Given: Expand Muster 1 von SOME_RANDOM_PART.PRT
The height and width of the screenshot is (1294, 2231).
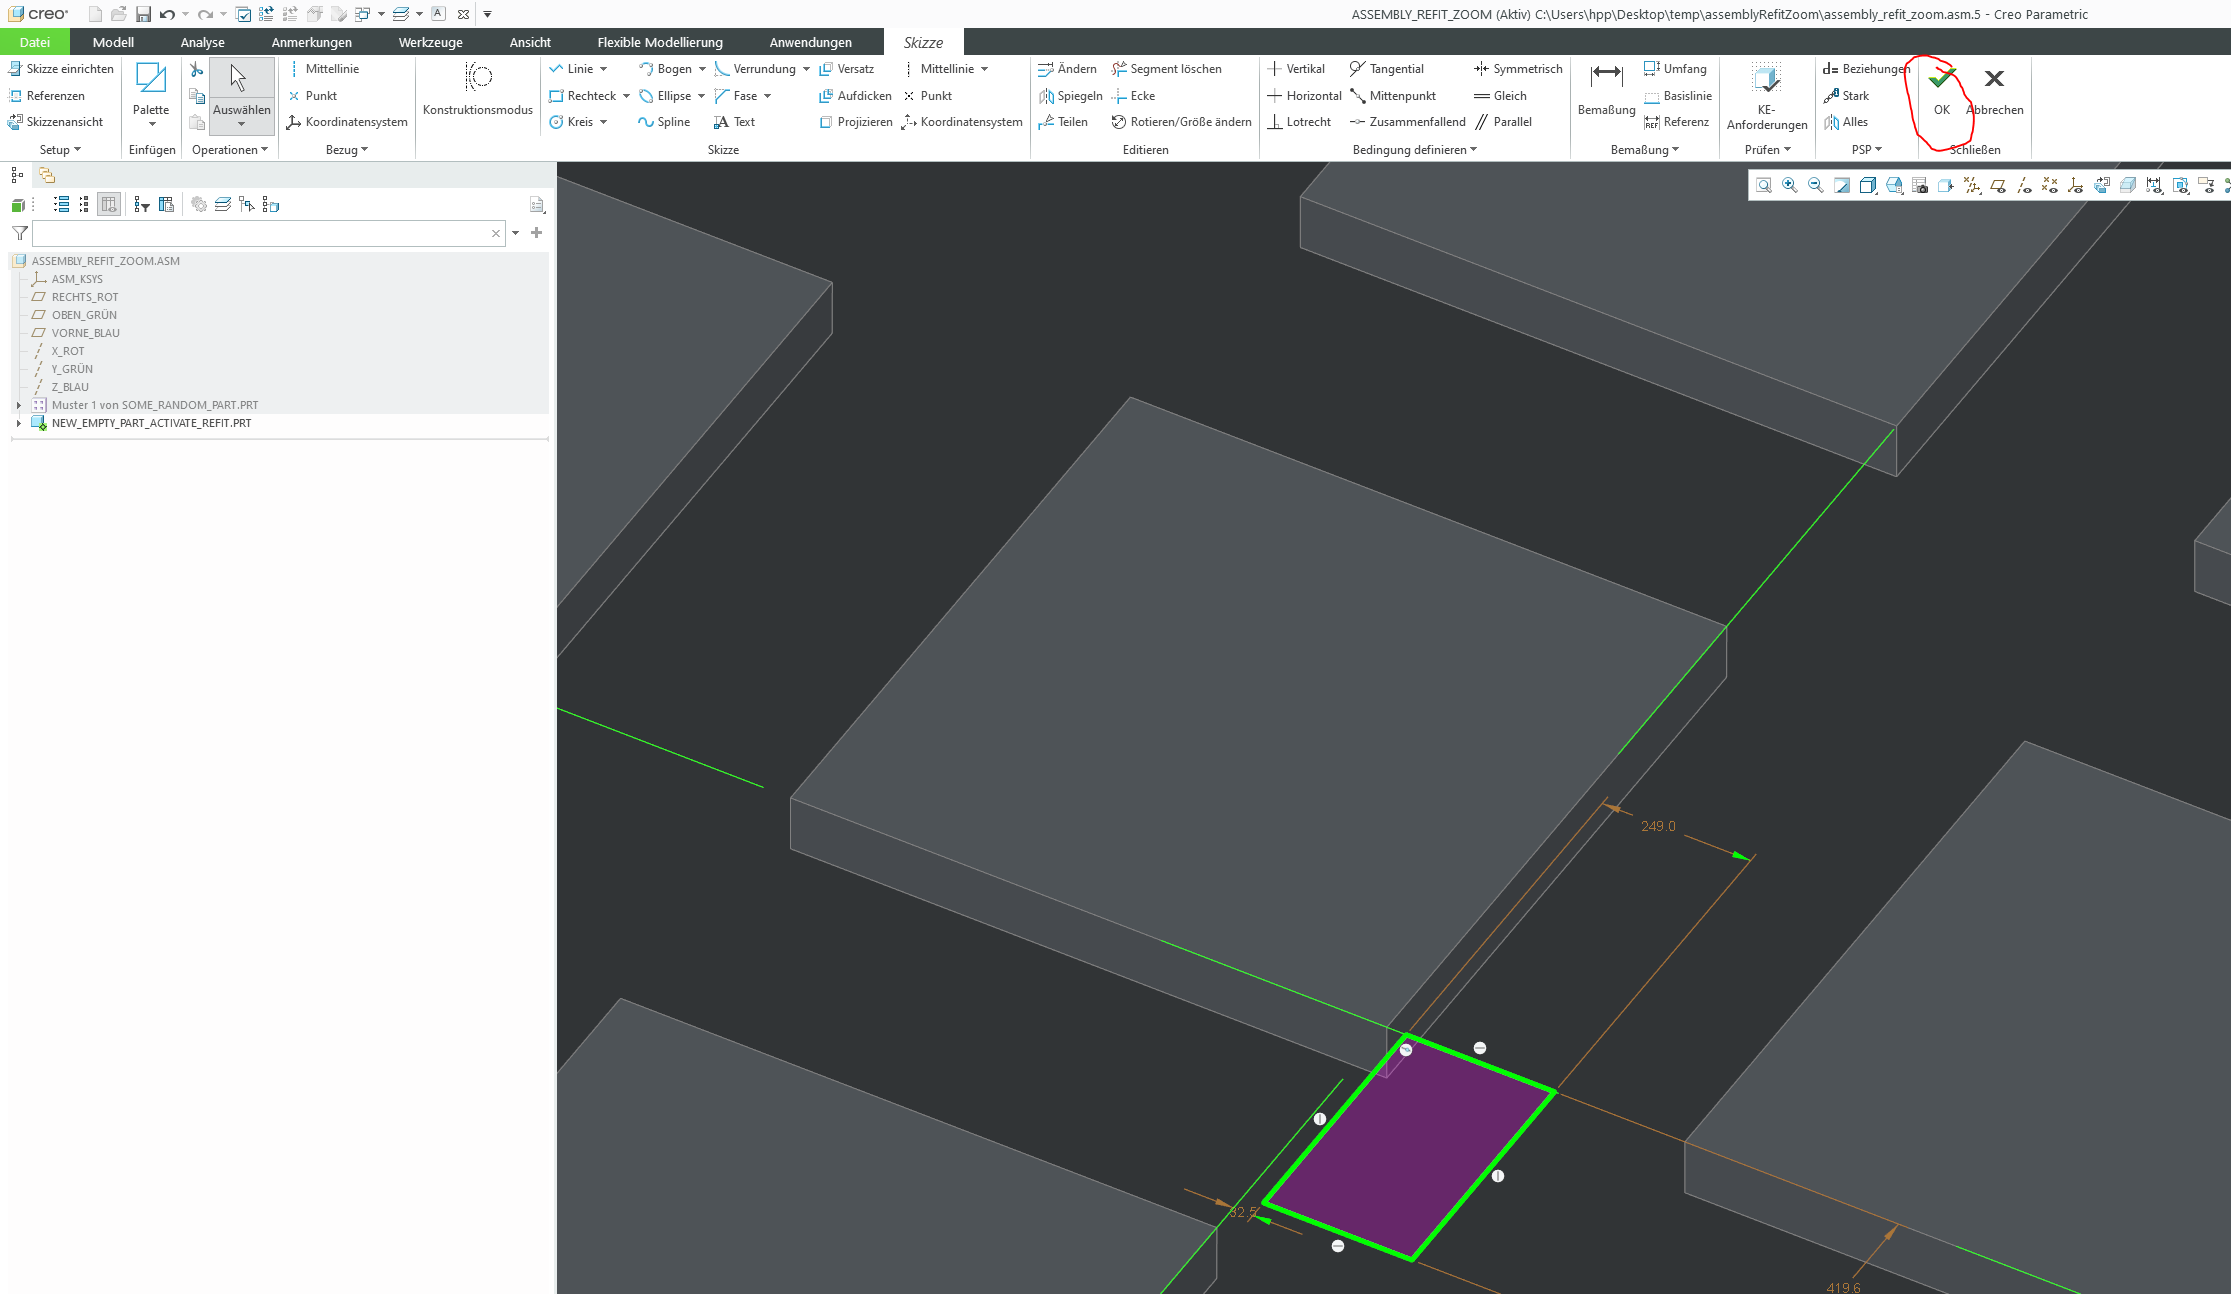Looking at the screenshot, I should point(18,405).
